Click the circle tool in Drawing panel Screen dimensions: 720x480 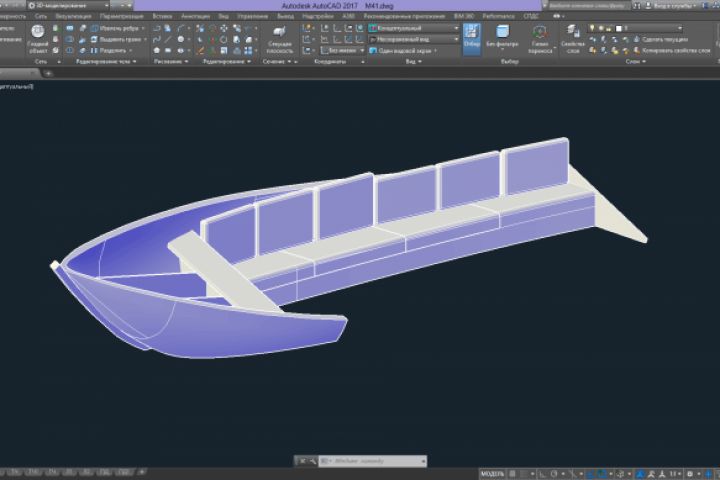pyautogui.click(x=181, y=40)
